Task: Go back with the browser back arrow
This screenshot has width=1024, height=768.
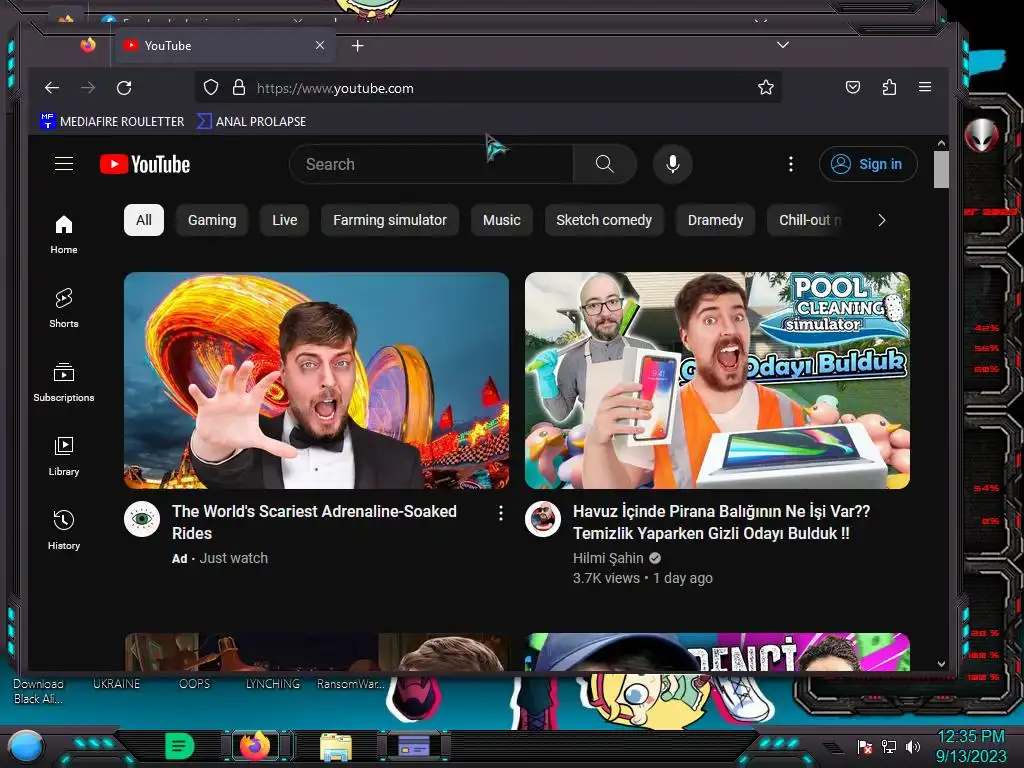Action: 52,88
